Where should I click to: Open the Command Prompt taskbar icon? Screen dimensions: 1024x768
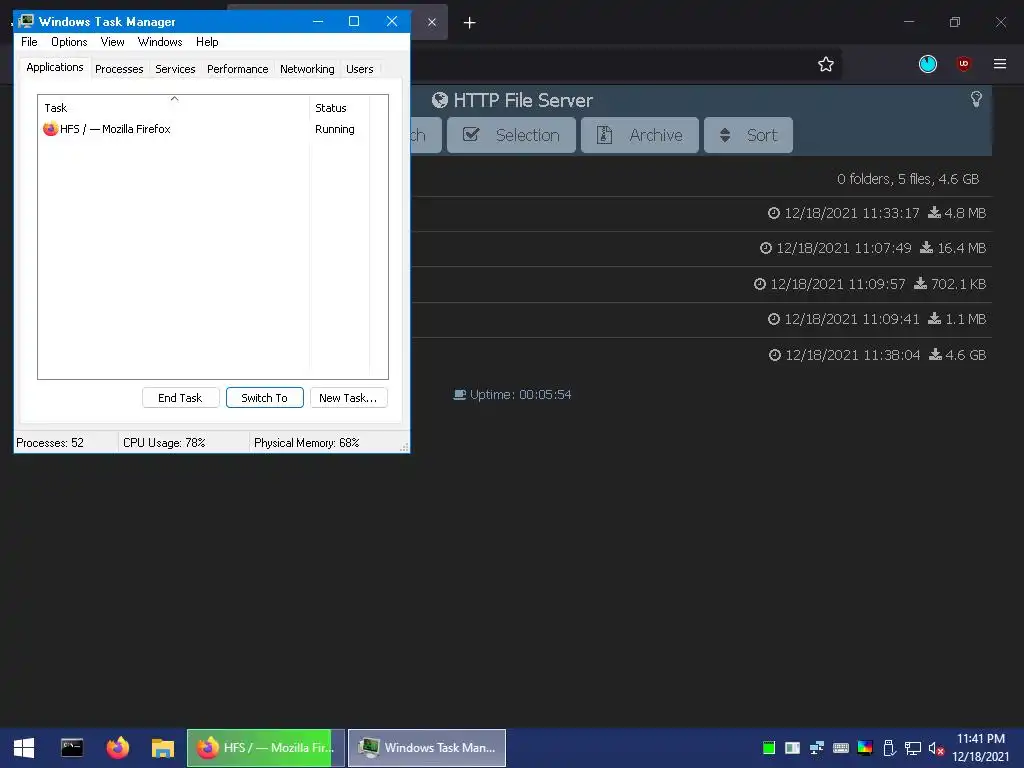pos(72,748)
